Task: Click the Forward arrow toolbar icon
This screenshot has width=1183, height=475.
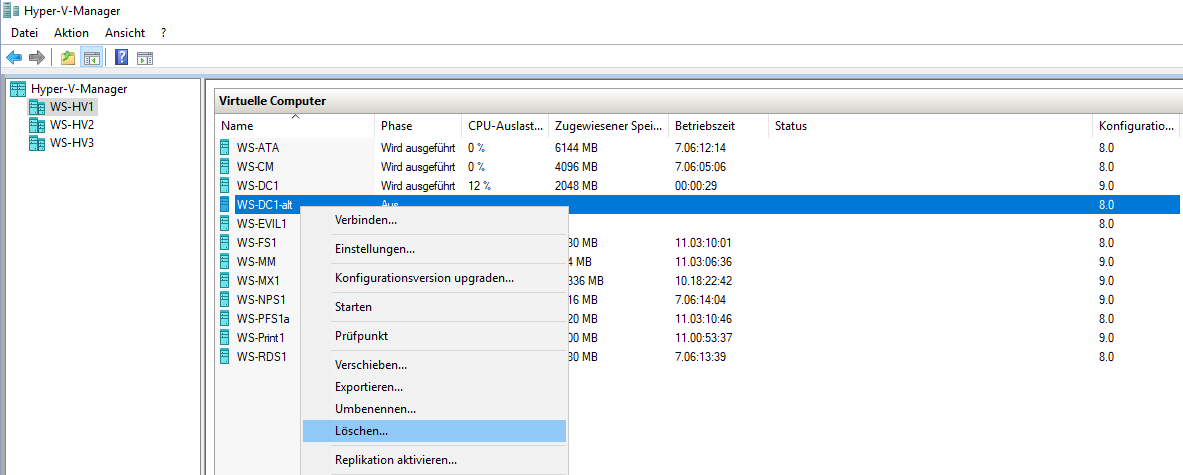Action: tap(36, 57)
